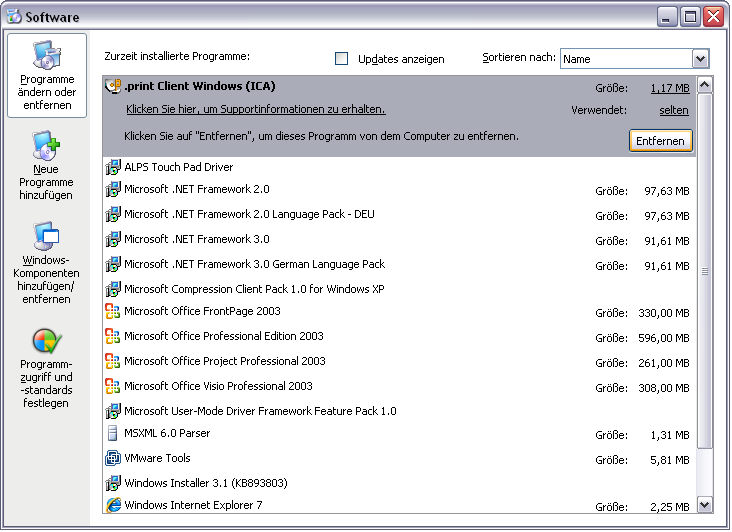Click the Windows Internet Explorer 7 icon
This screenshot has width=732, height=532.
(x=113, y=505)
